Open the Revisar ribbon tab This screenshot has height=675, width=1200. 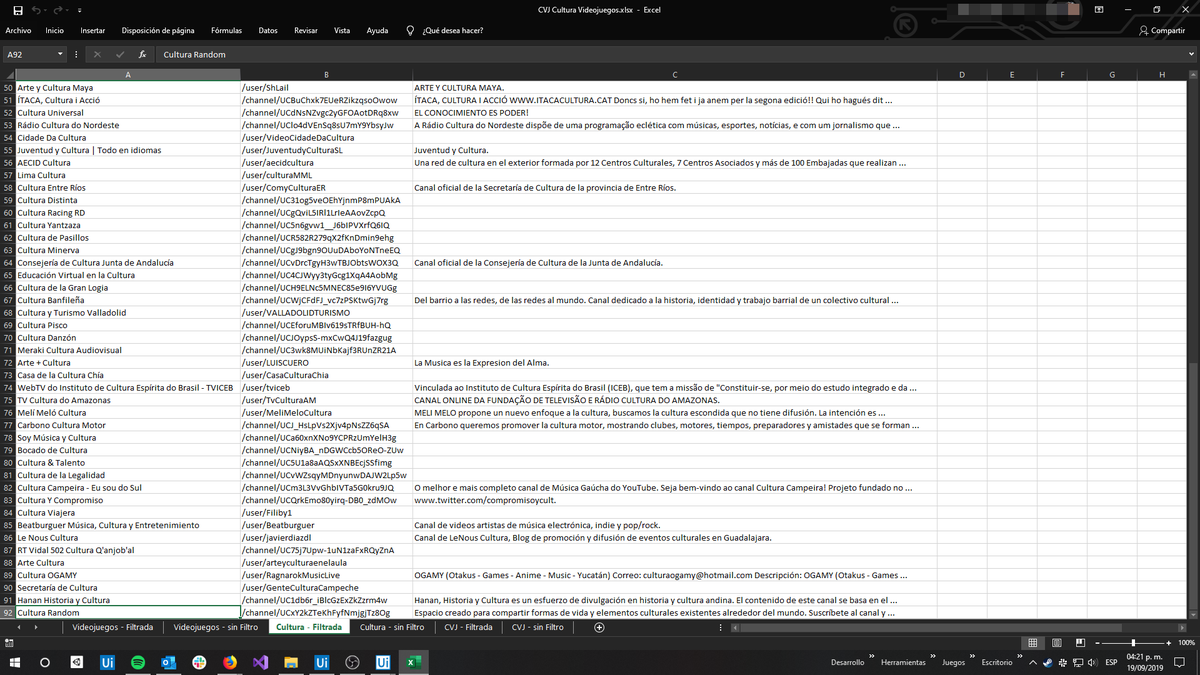pos(306,31)
